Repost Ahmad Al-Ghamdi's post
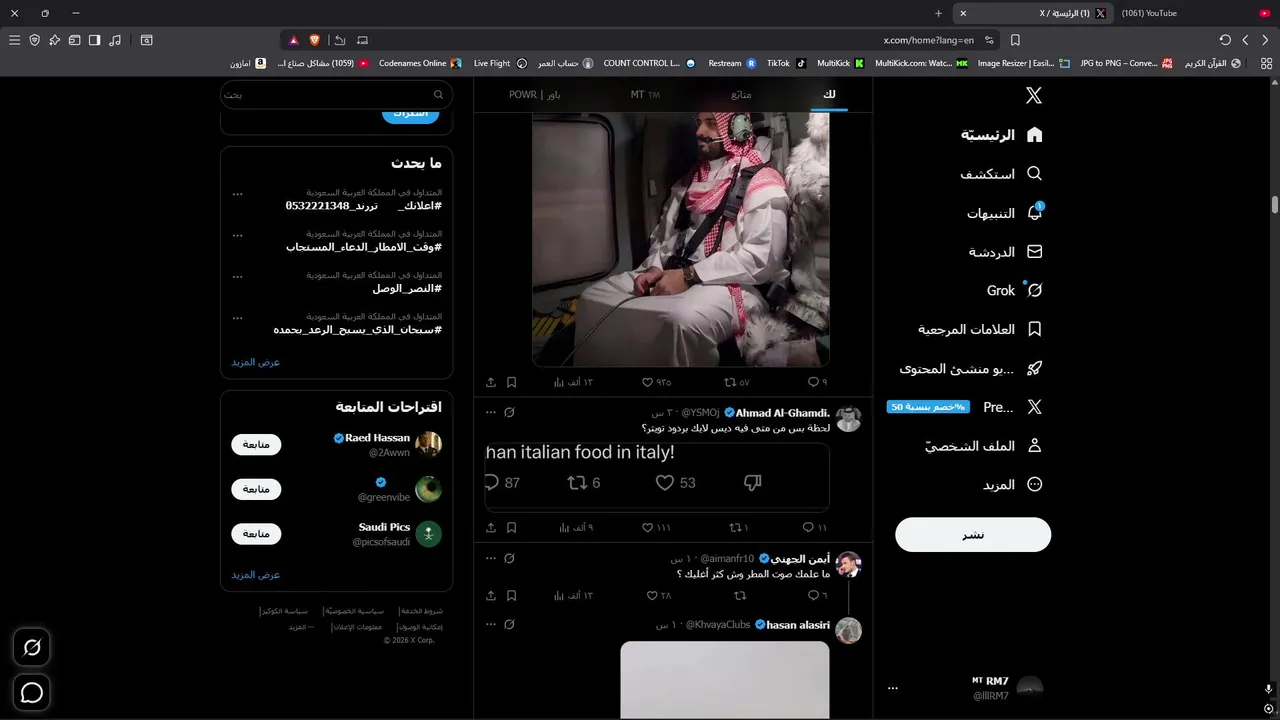 [738, 527]
